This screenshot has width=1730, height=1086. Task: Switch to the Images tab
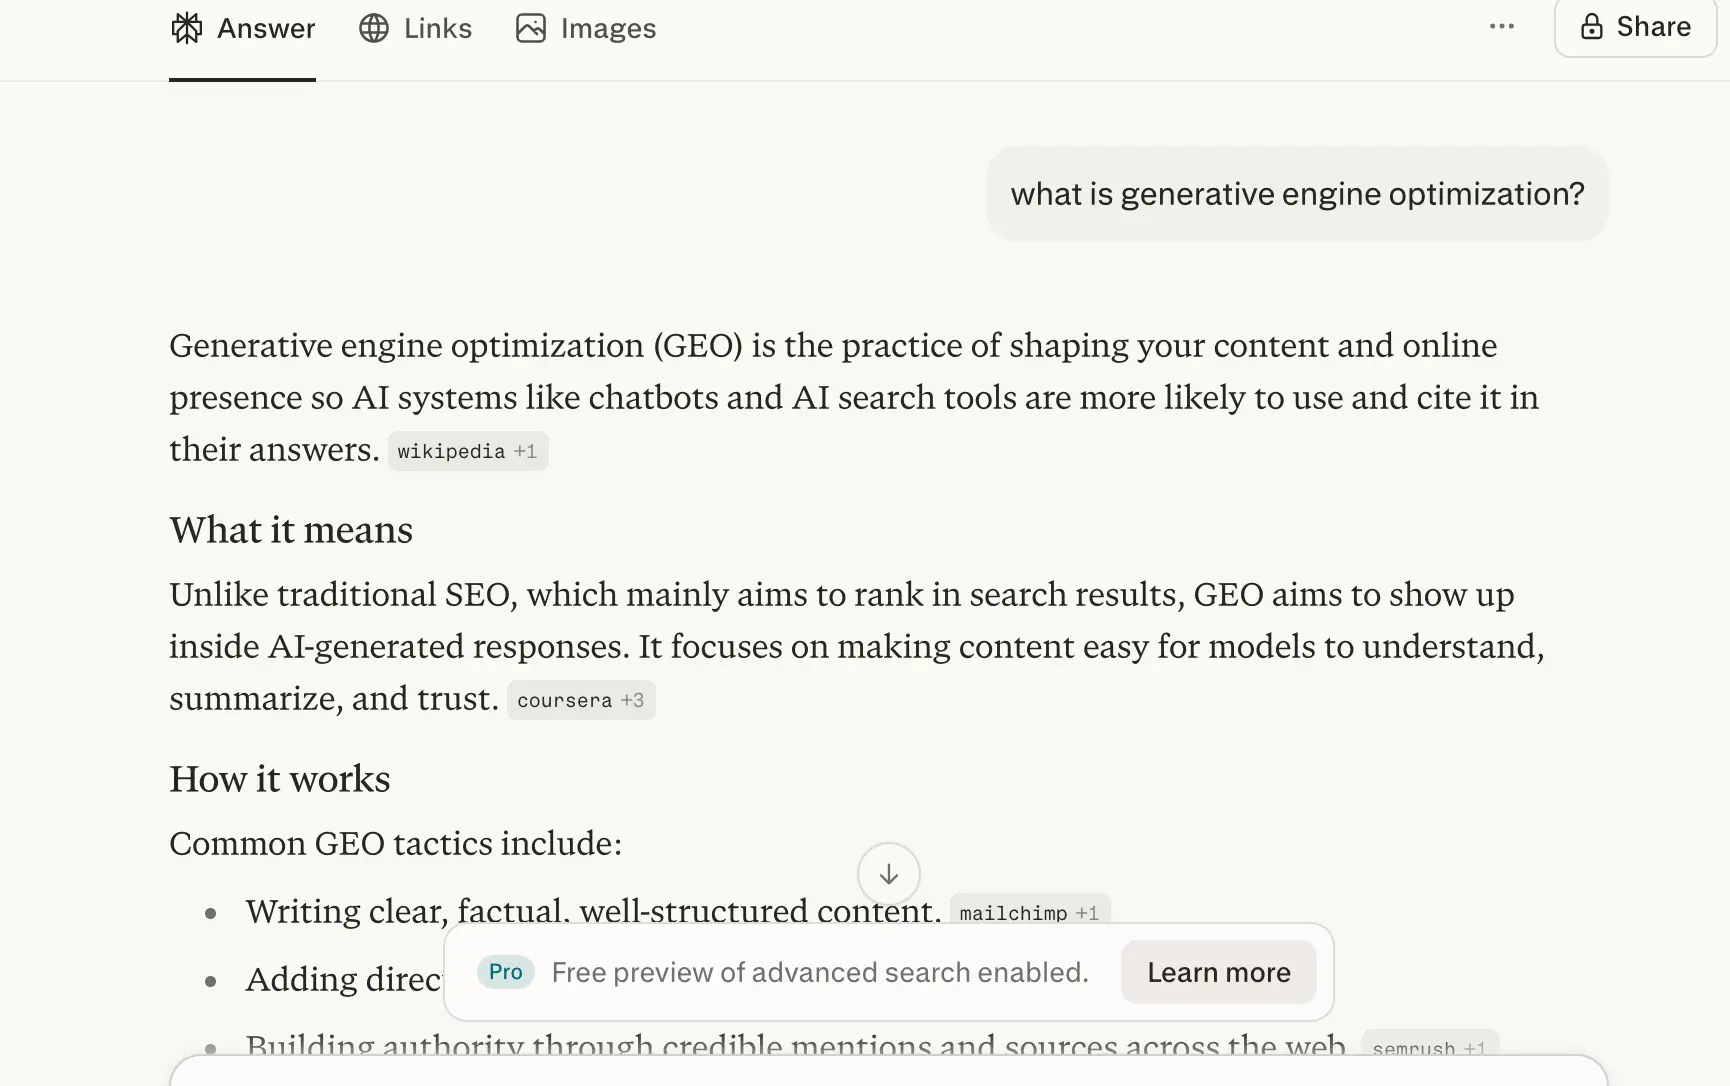point(586,28)
